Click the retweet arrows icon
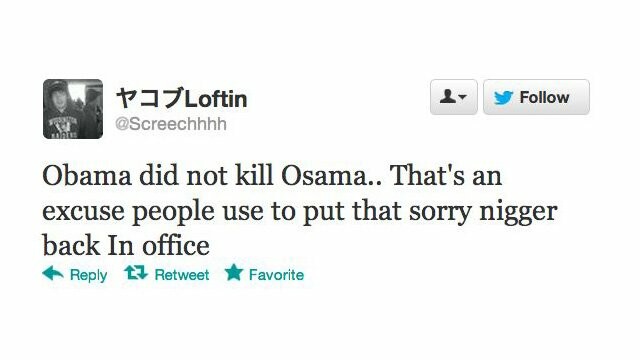The image size is (640, 360). pyautogui.click(x=136, y=273)
